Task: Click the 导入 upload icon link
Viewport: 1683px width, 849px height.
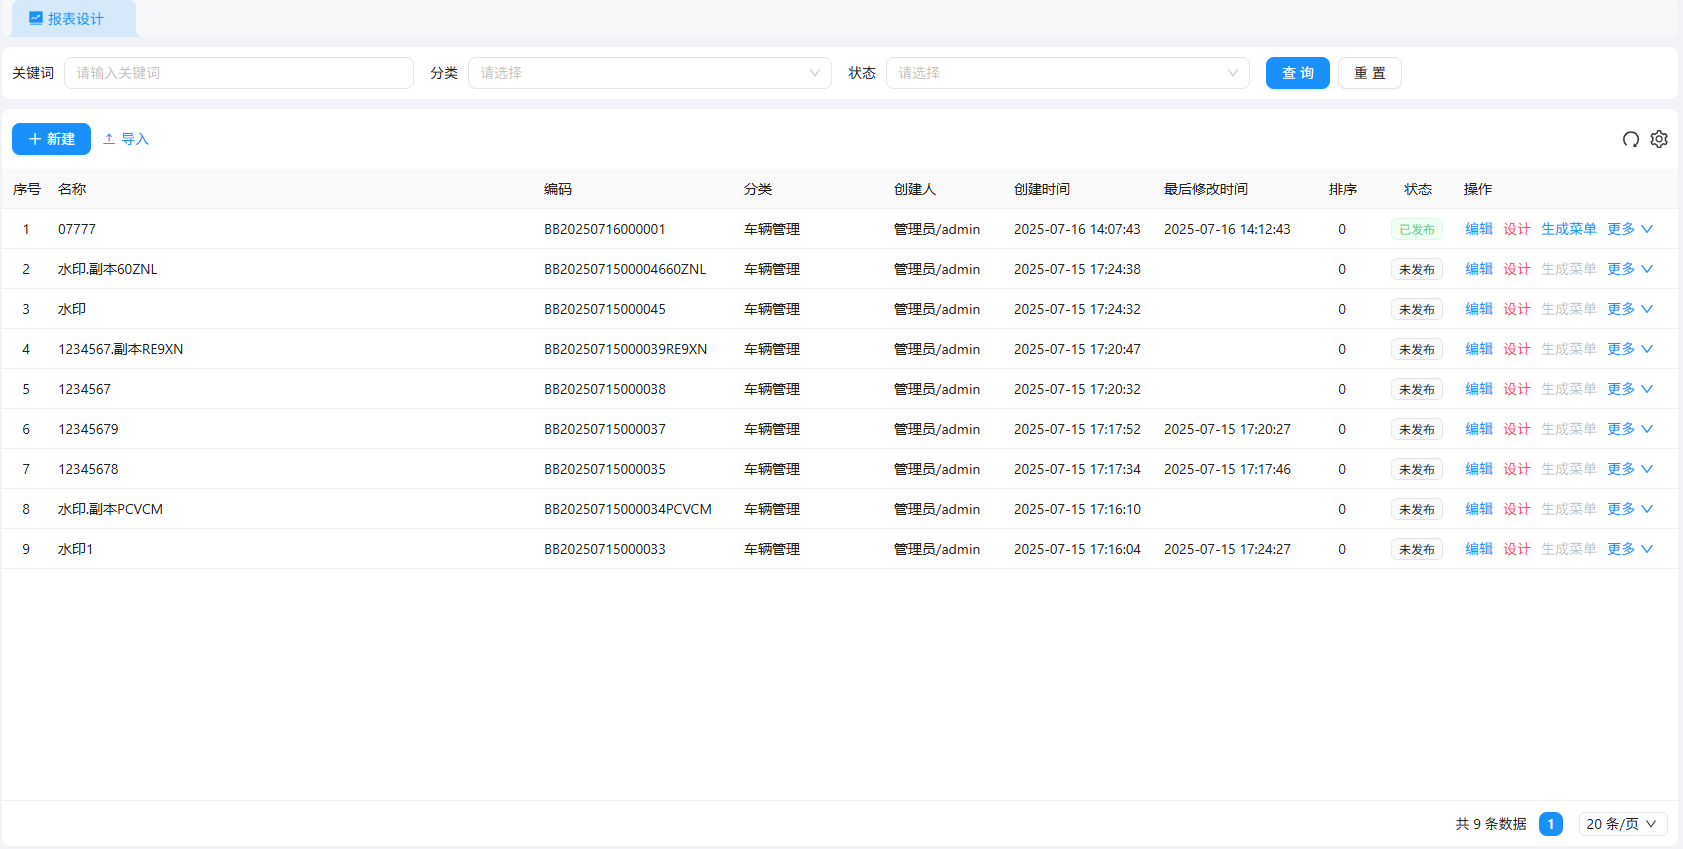Action: (126, 139)
